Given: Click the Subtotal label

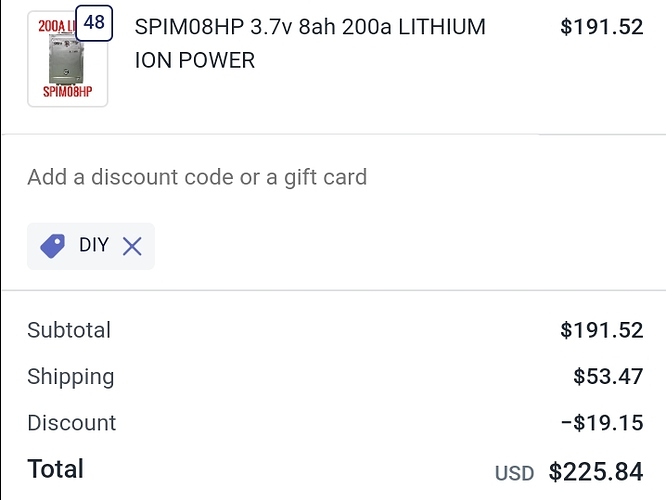Looking at the screenshot, I should 69,330.
